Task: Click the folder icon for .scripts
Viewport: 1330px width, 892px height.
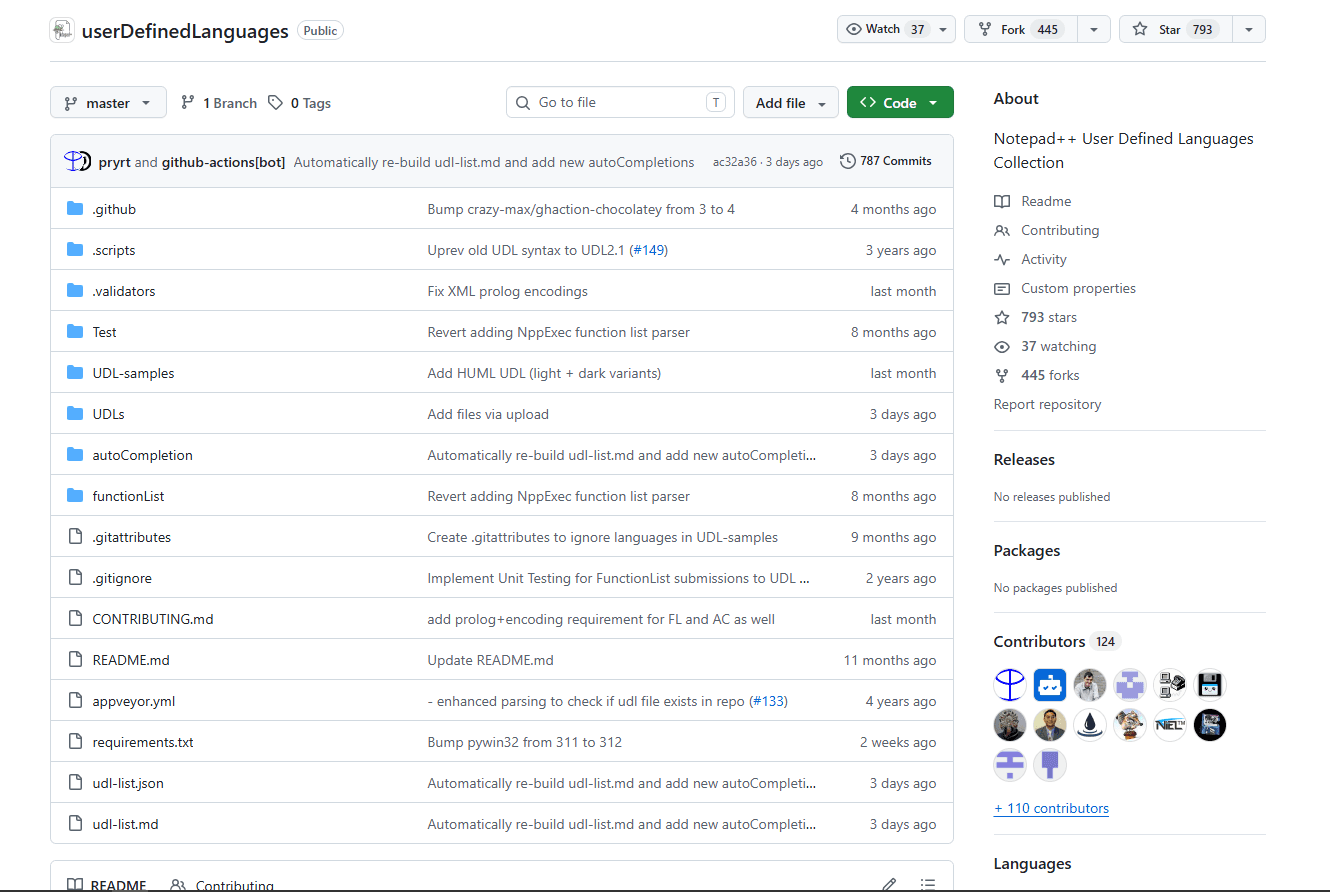Action: [75, 250]
